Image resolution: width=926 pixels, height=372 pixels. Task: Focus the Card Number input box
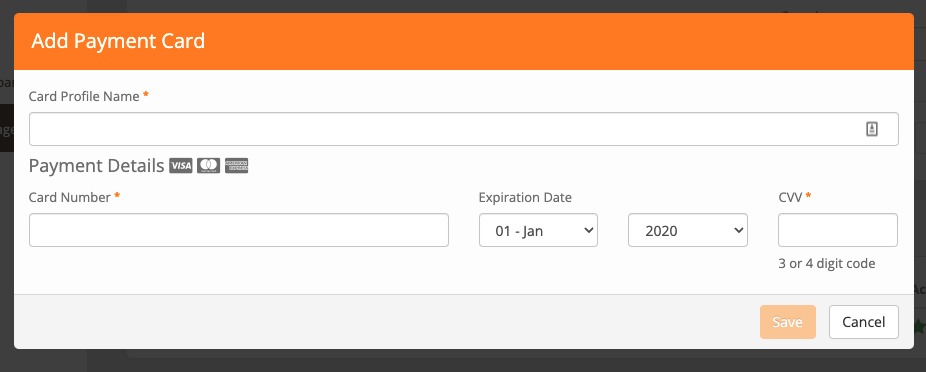pos(239,230)
